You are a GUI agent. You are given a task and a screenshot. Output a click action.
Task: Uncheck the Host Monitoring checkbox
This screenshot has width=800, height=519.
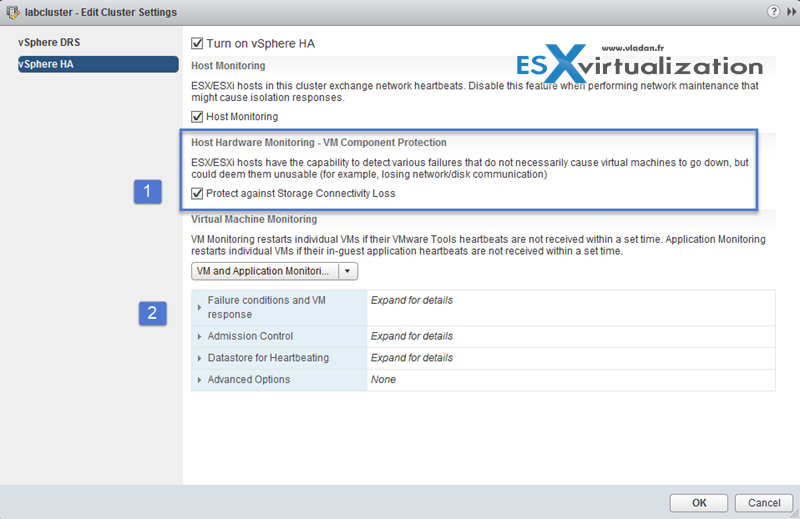197,117
